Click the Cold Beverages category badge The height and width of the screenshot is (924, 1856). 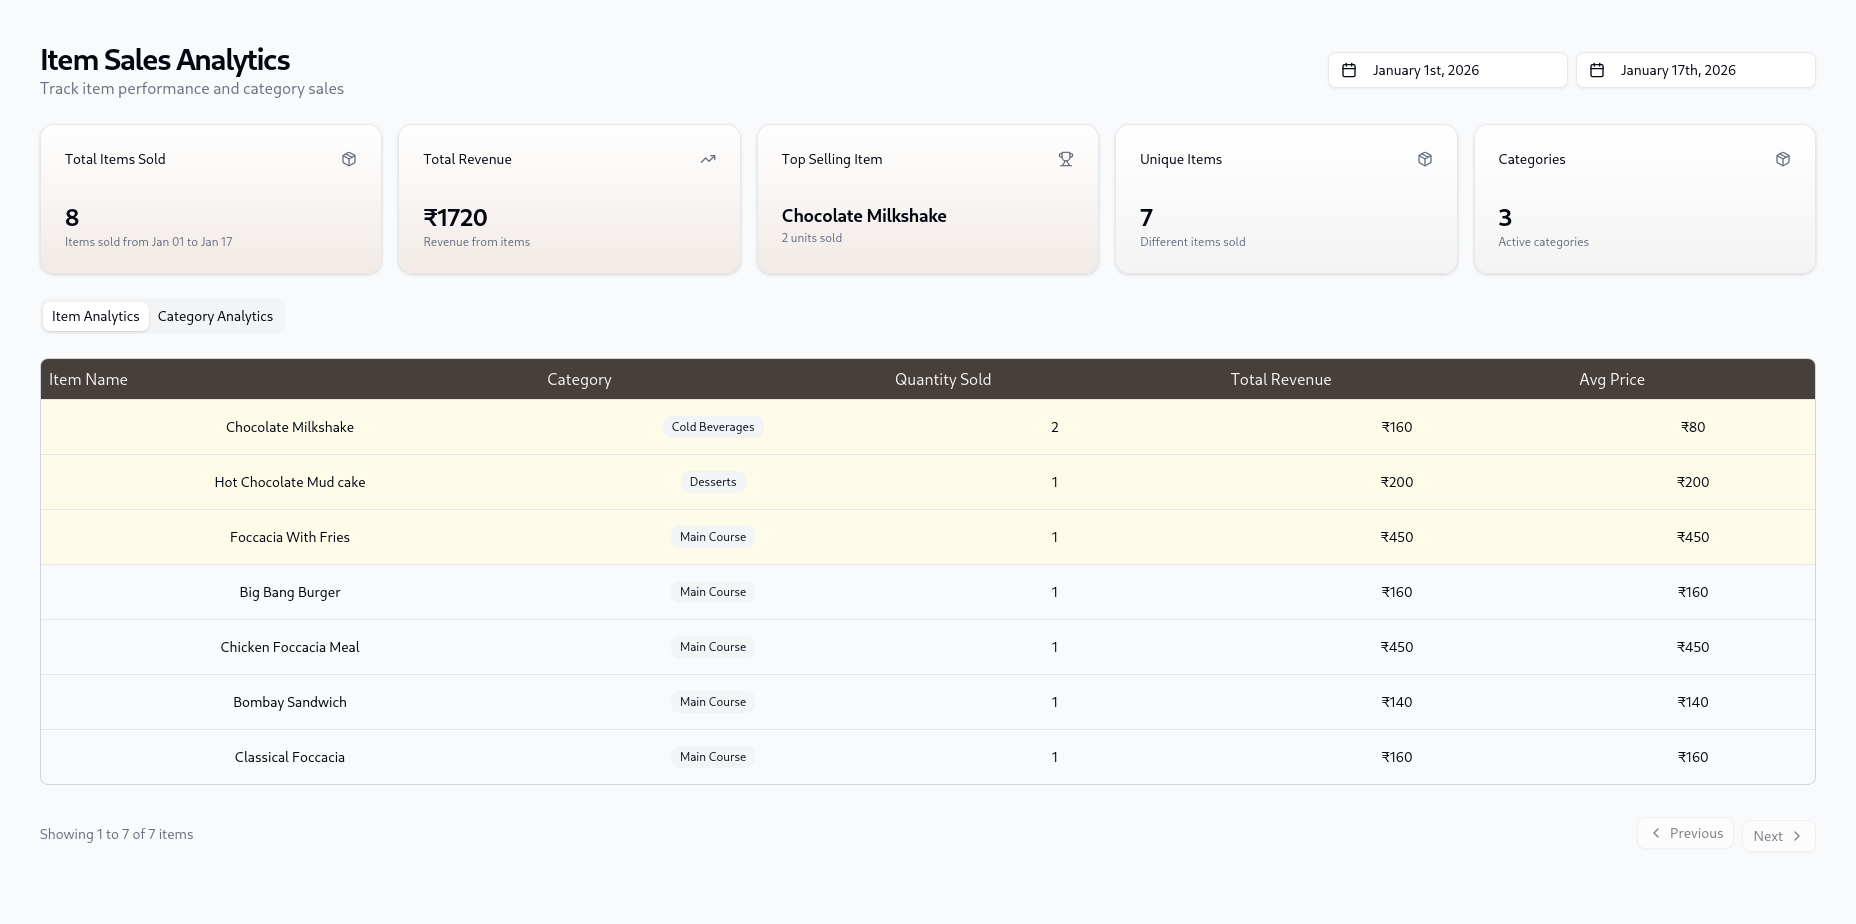[x=713, y=427]
